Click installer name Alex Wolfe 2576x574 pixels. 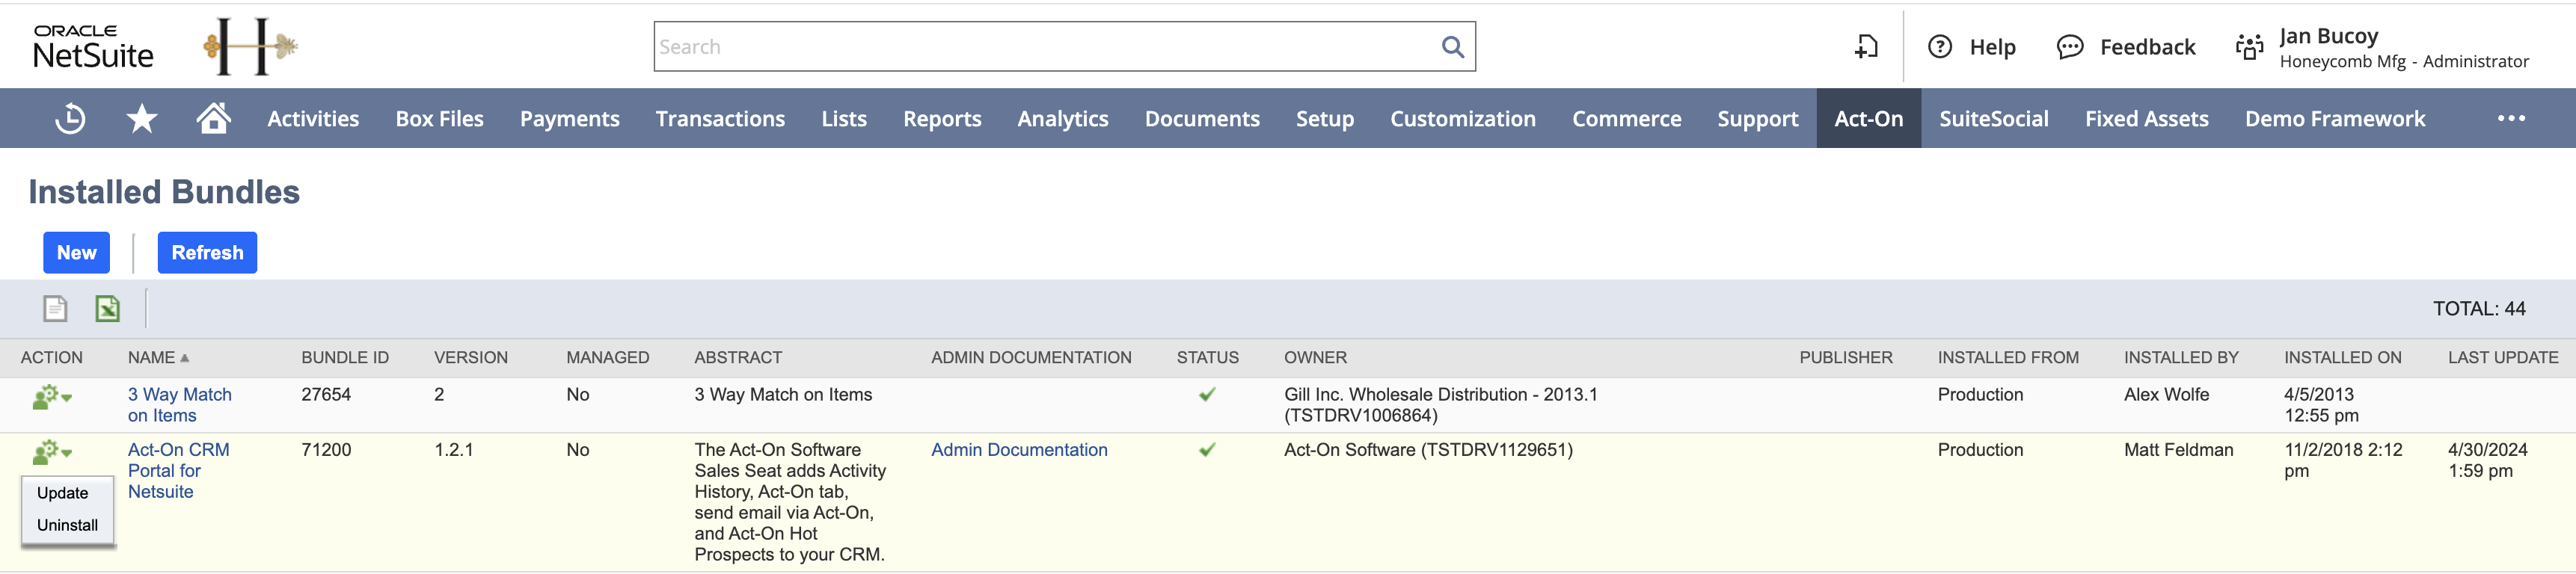pos(2166,395)
